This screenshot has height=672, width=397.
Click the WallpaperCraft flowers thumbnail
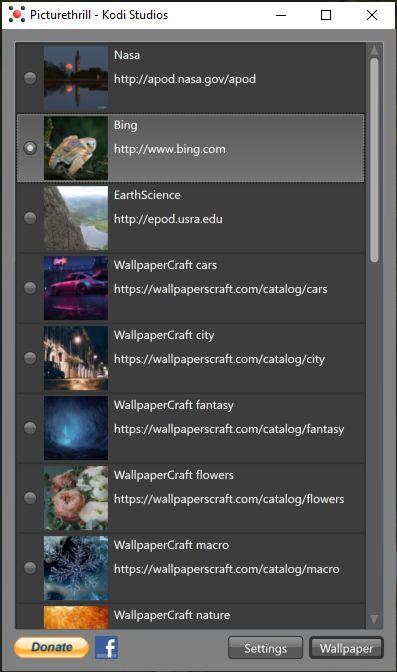[x=76, y=498]
